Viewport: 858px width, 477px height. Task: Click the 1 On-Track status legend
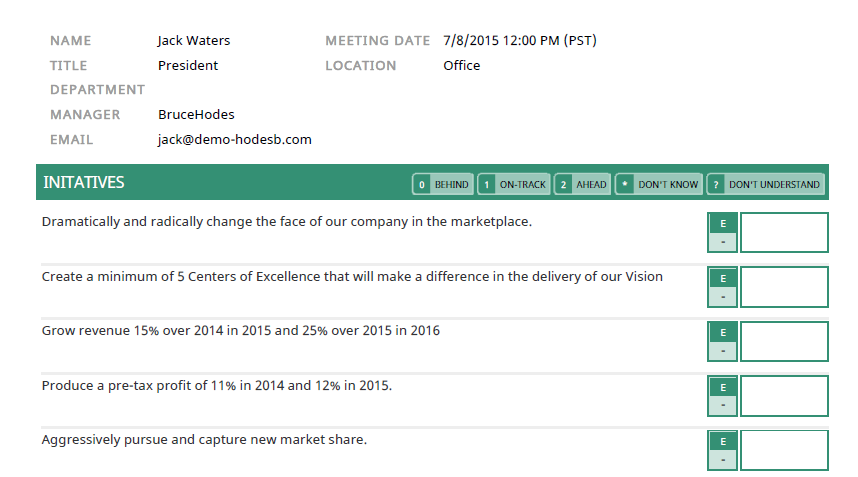pos(513,185)
